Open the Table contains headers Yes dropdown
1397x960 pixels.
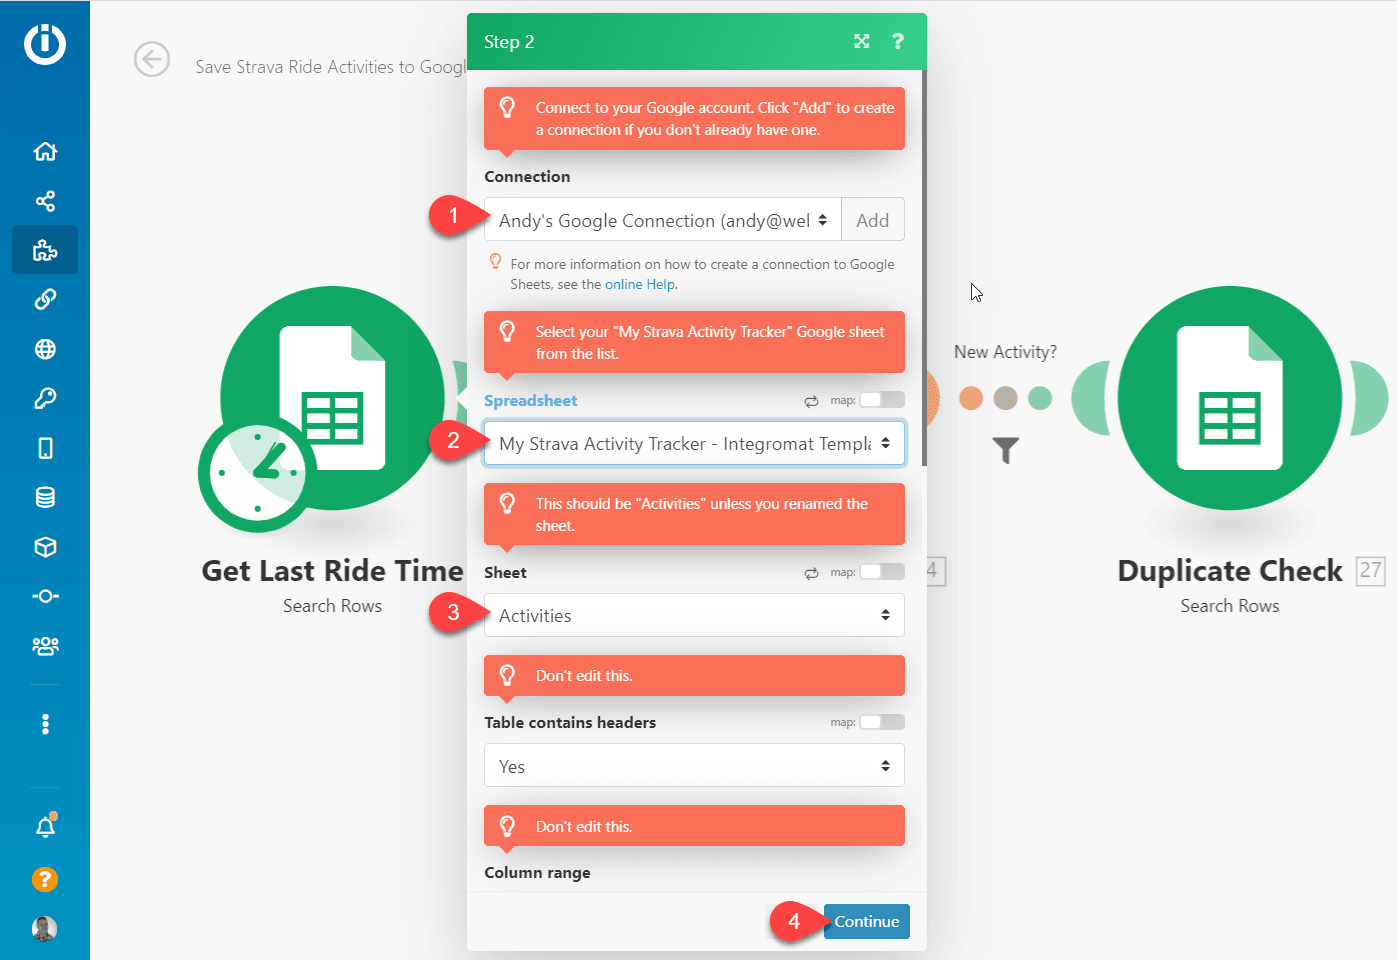694,766
